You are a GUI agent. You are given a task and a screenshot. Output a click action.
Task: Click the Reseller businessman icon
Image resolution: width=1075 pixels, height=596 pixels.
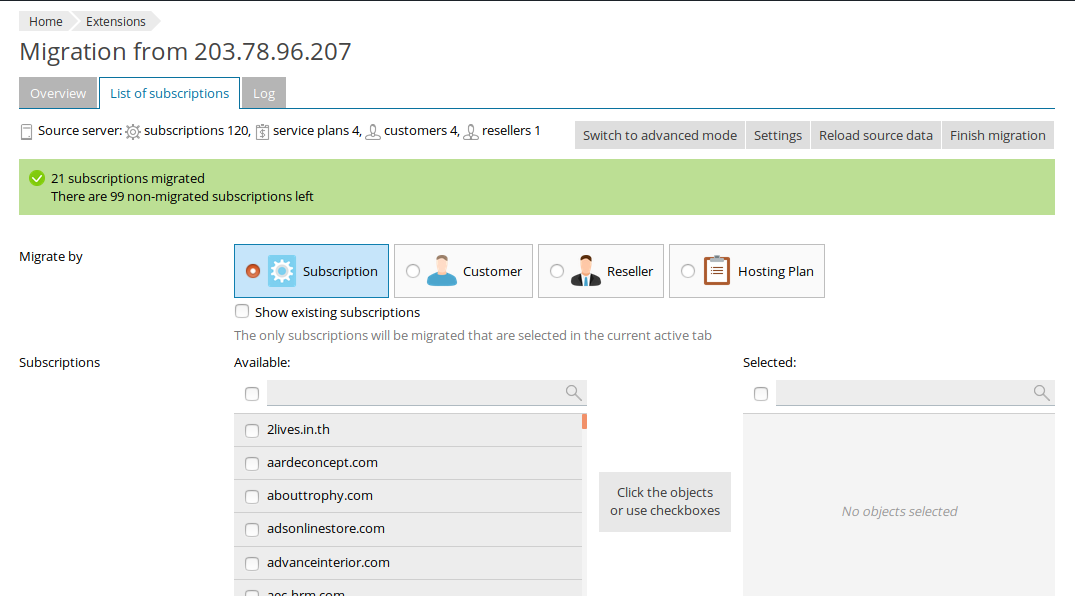click(x=586, y=271)
